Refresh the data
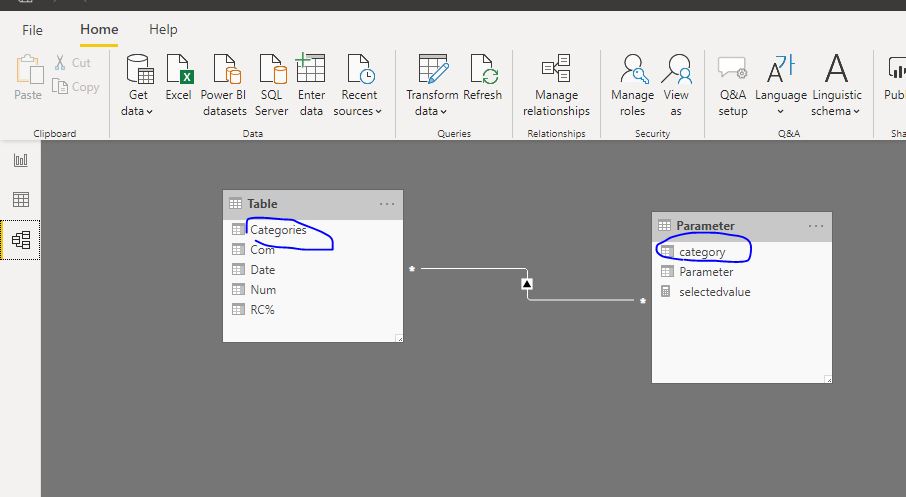 (482, 77)
